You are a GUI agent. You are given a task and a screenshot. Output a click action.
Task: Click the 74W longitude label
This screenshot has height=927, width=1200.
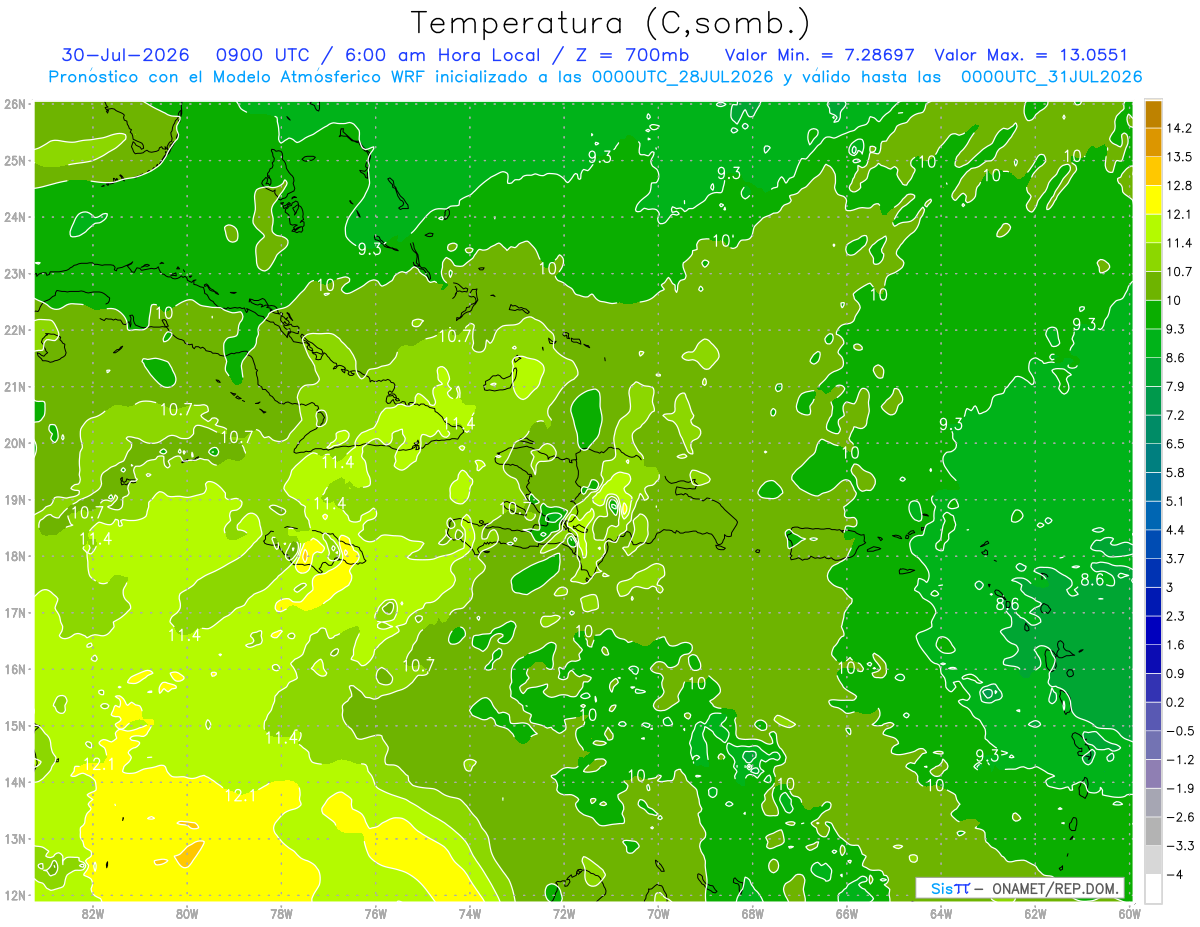(469, 913)
